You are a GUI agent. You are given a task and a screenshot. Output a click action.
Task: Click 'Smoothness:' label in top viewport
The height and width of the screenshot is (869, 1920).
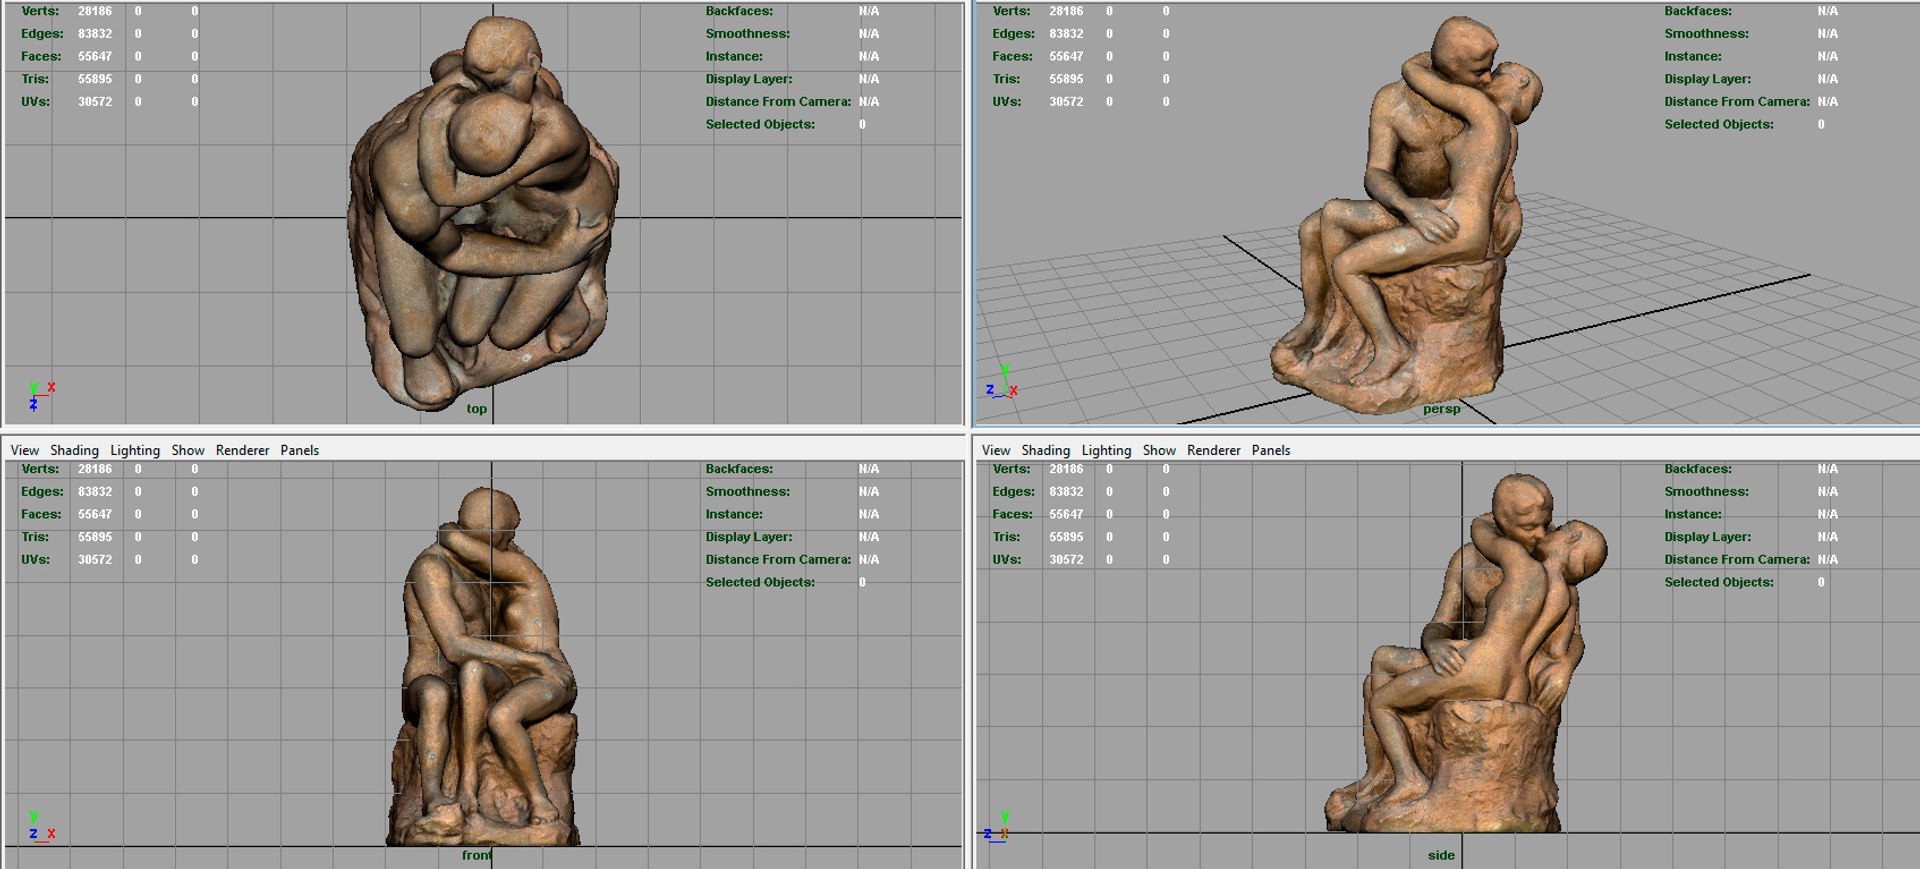747,34
